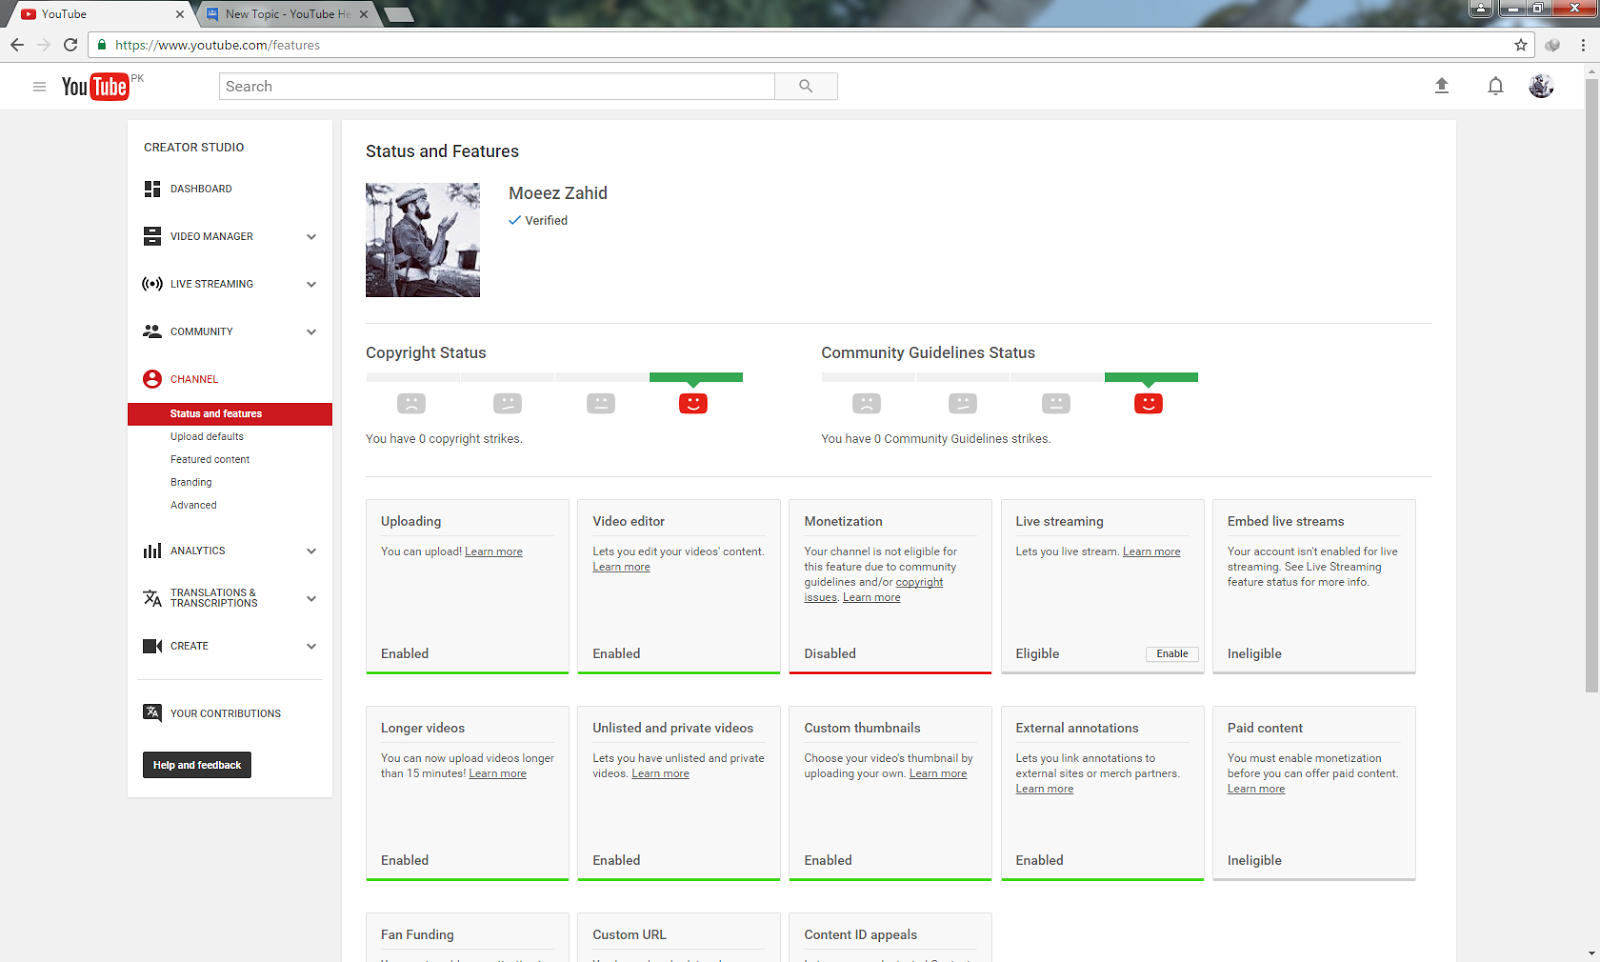
Task: Open Featured content in the Channel menu
Action: point(210,460)
